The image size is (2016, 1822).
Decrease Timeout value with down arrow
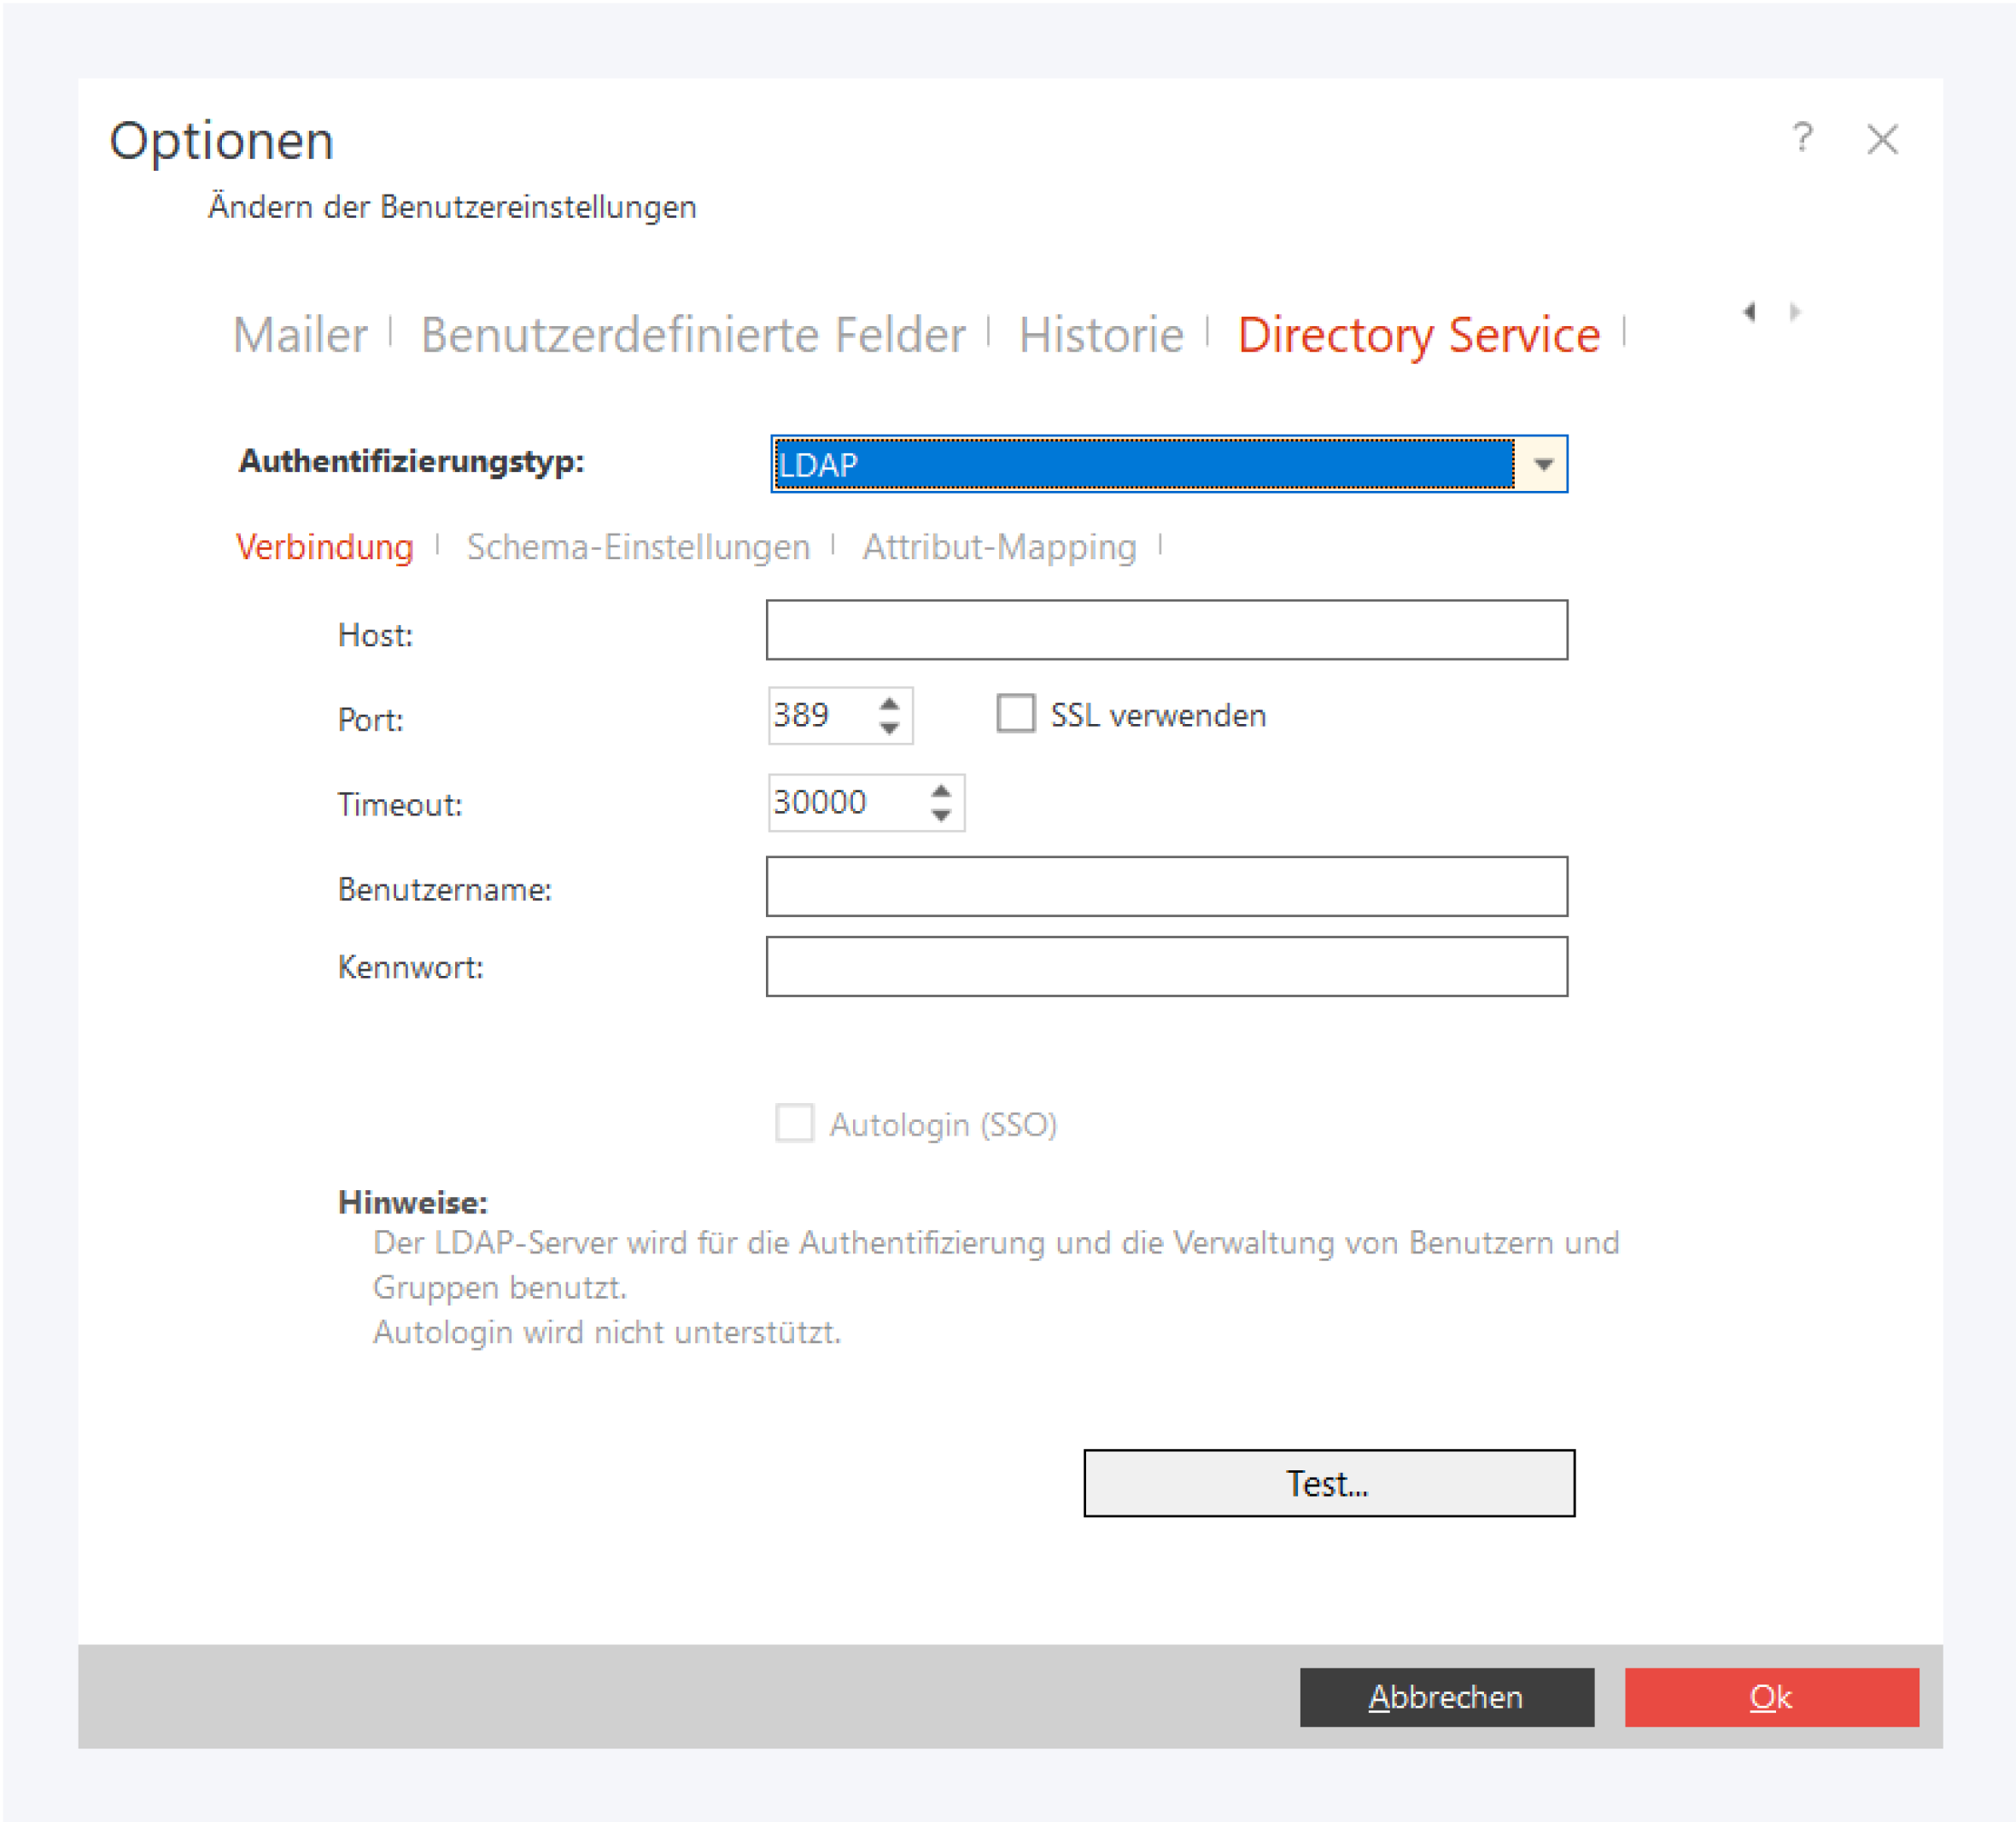(x=940, y=816)
